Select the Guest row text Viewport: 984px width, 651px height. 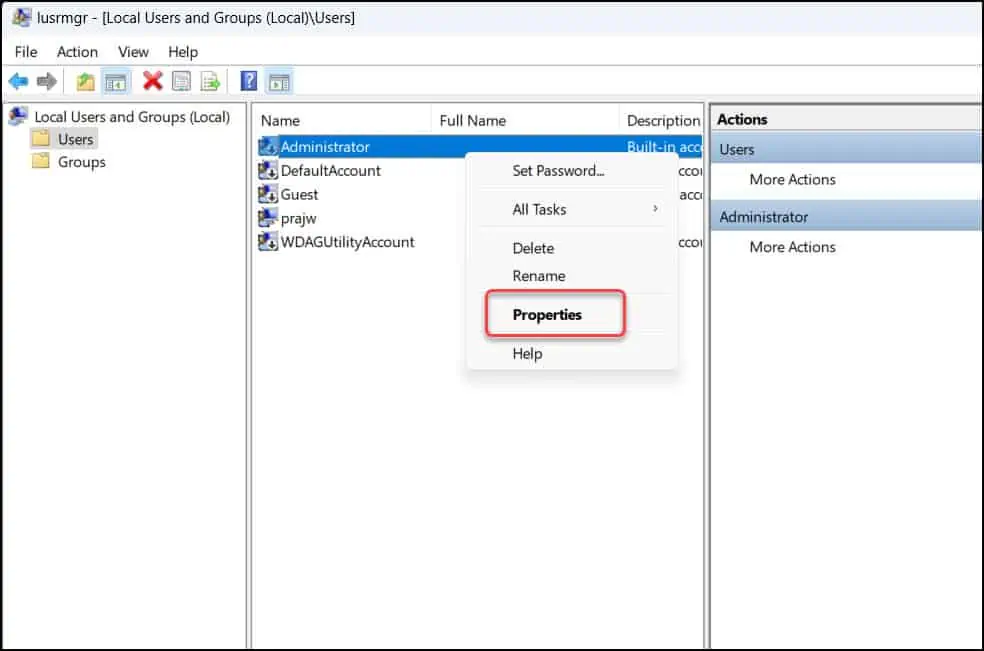click(x=299, y=195)
